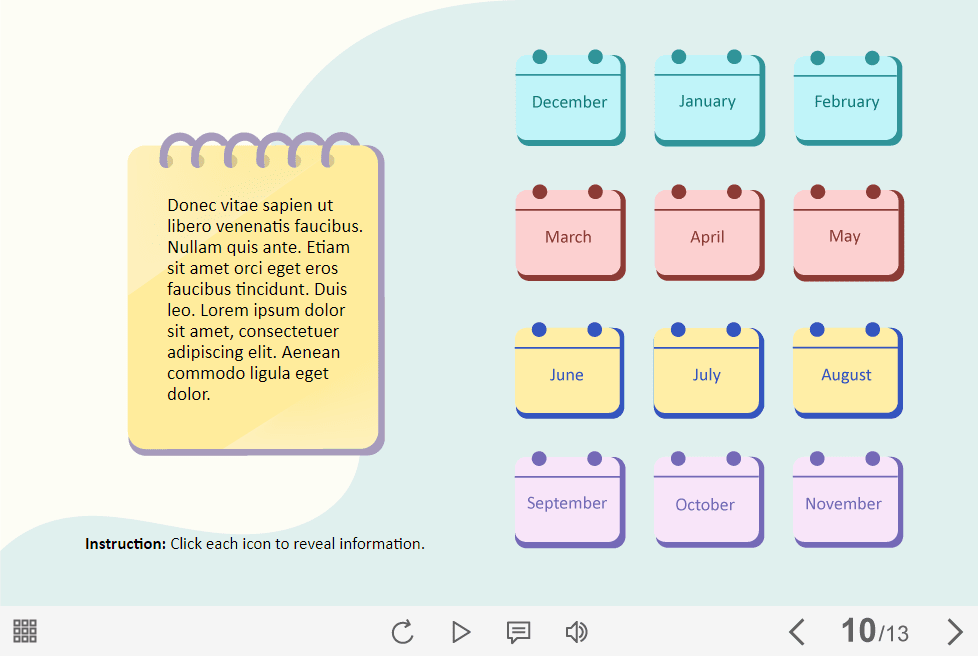Screen dimensions: 978x656
Task: Select the May calendar icon
Action: tap(847, 236)
